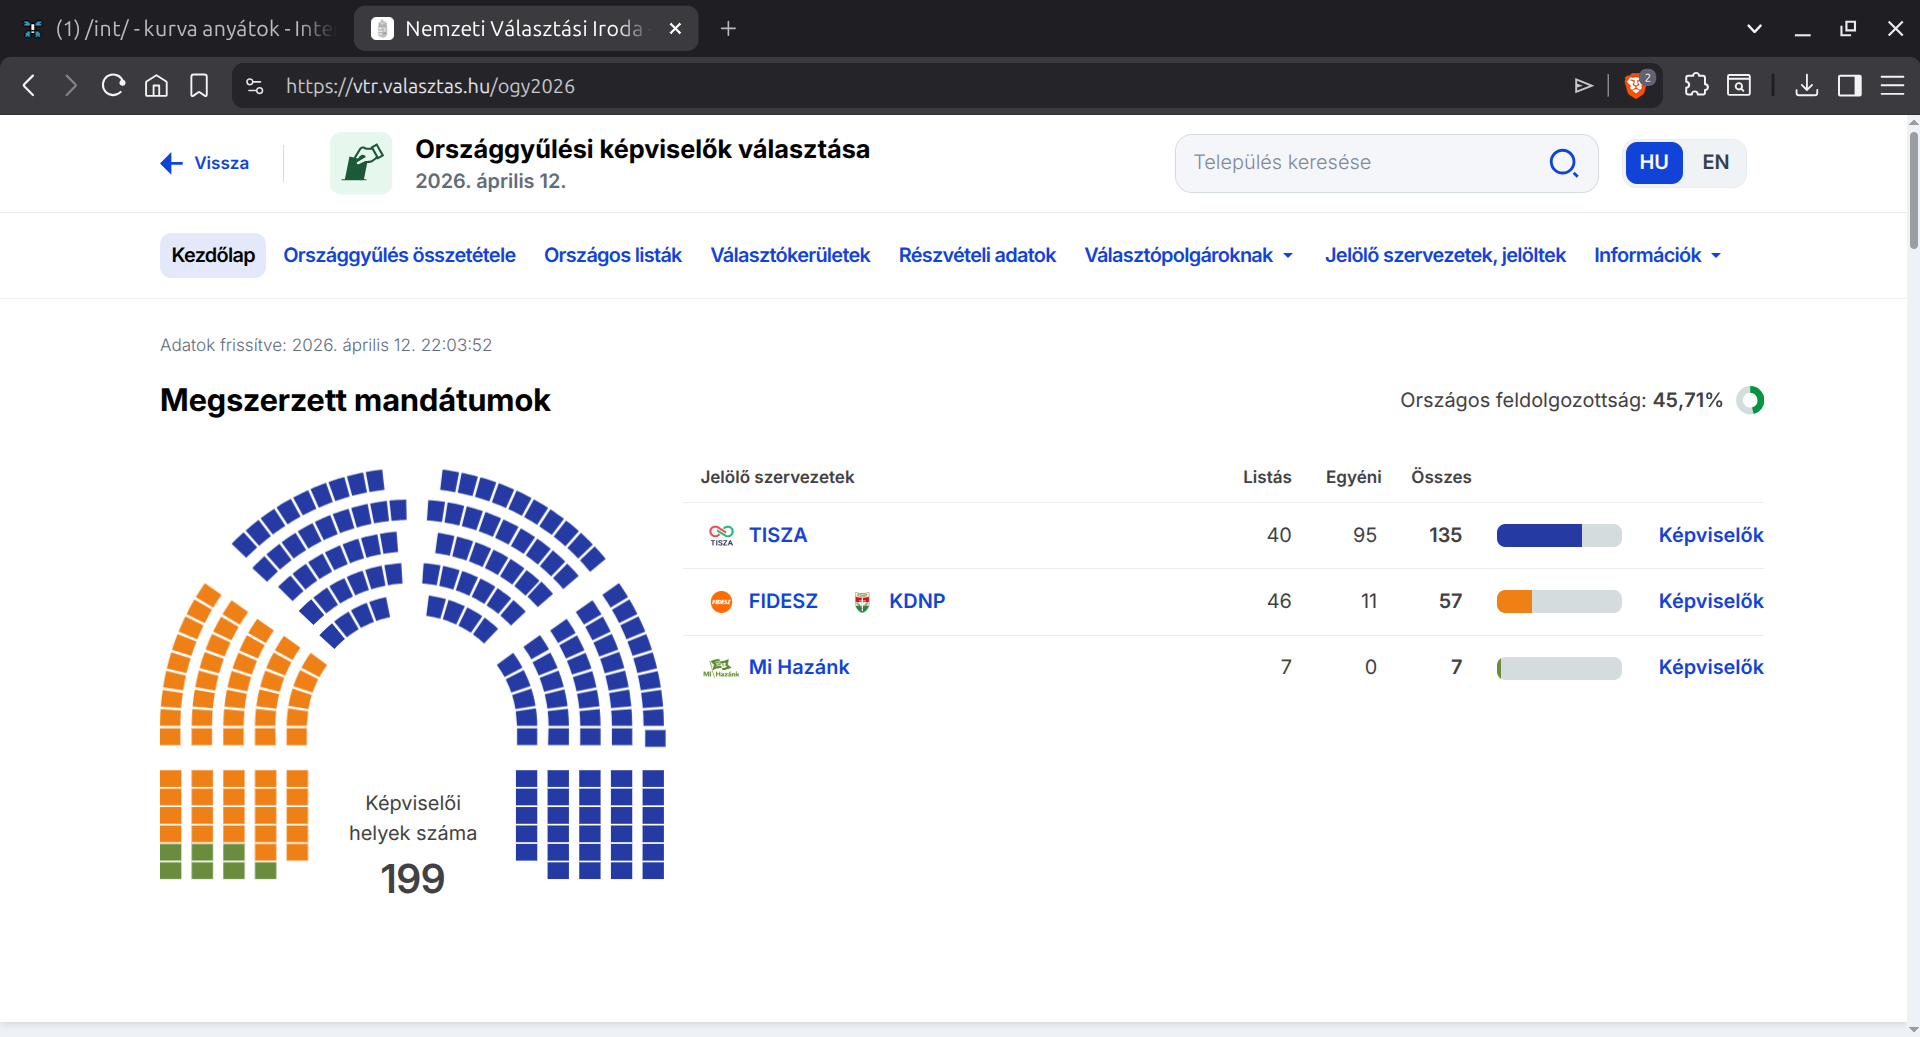Click FIDESZ total mandates value 57
The width and height of the screenshot is (1920, 1037).
[1450, 602]
